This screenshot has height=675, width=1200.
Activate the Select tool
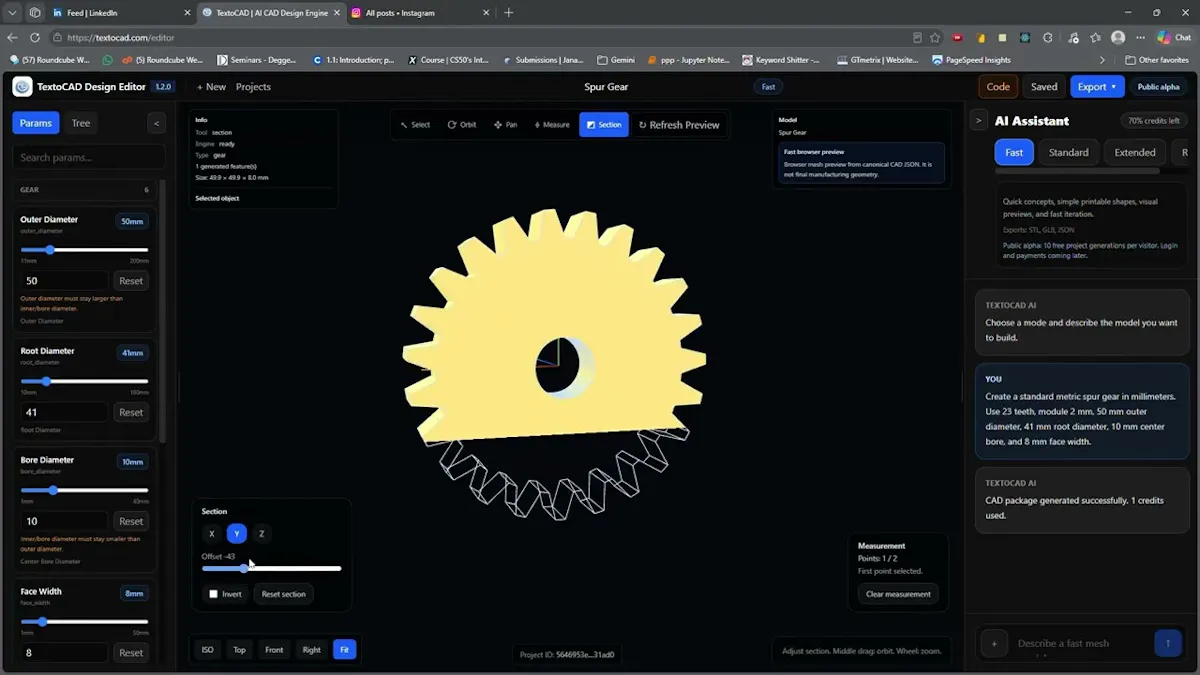click(x=415, y=125)
